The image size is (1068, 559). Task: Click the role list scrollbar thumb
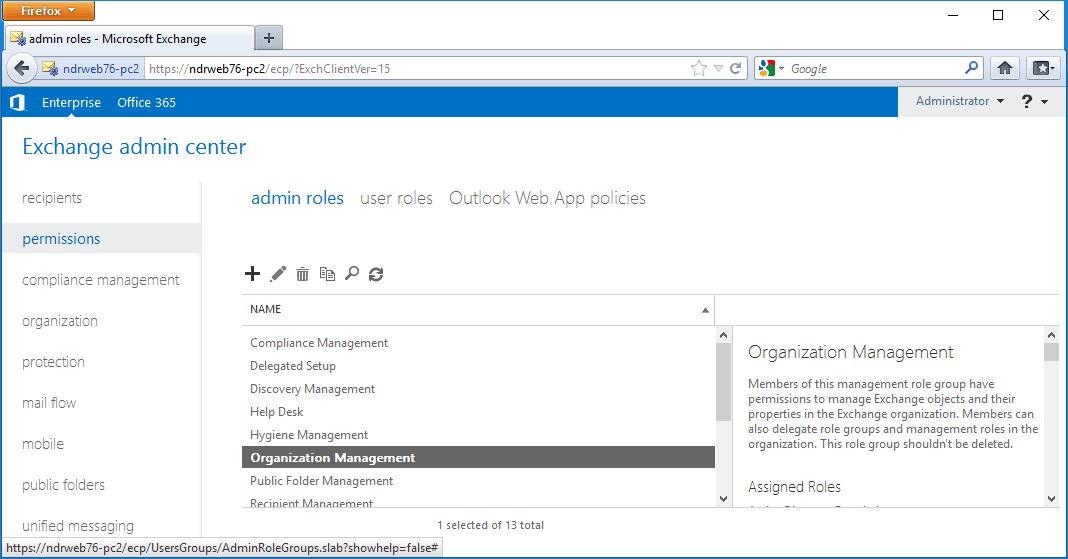[723, 382]
